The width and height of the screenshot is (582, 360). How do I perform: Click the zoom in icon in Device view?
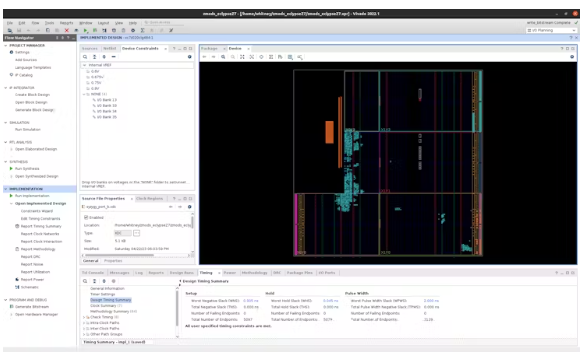coord(223,57)
